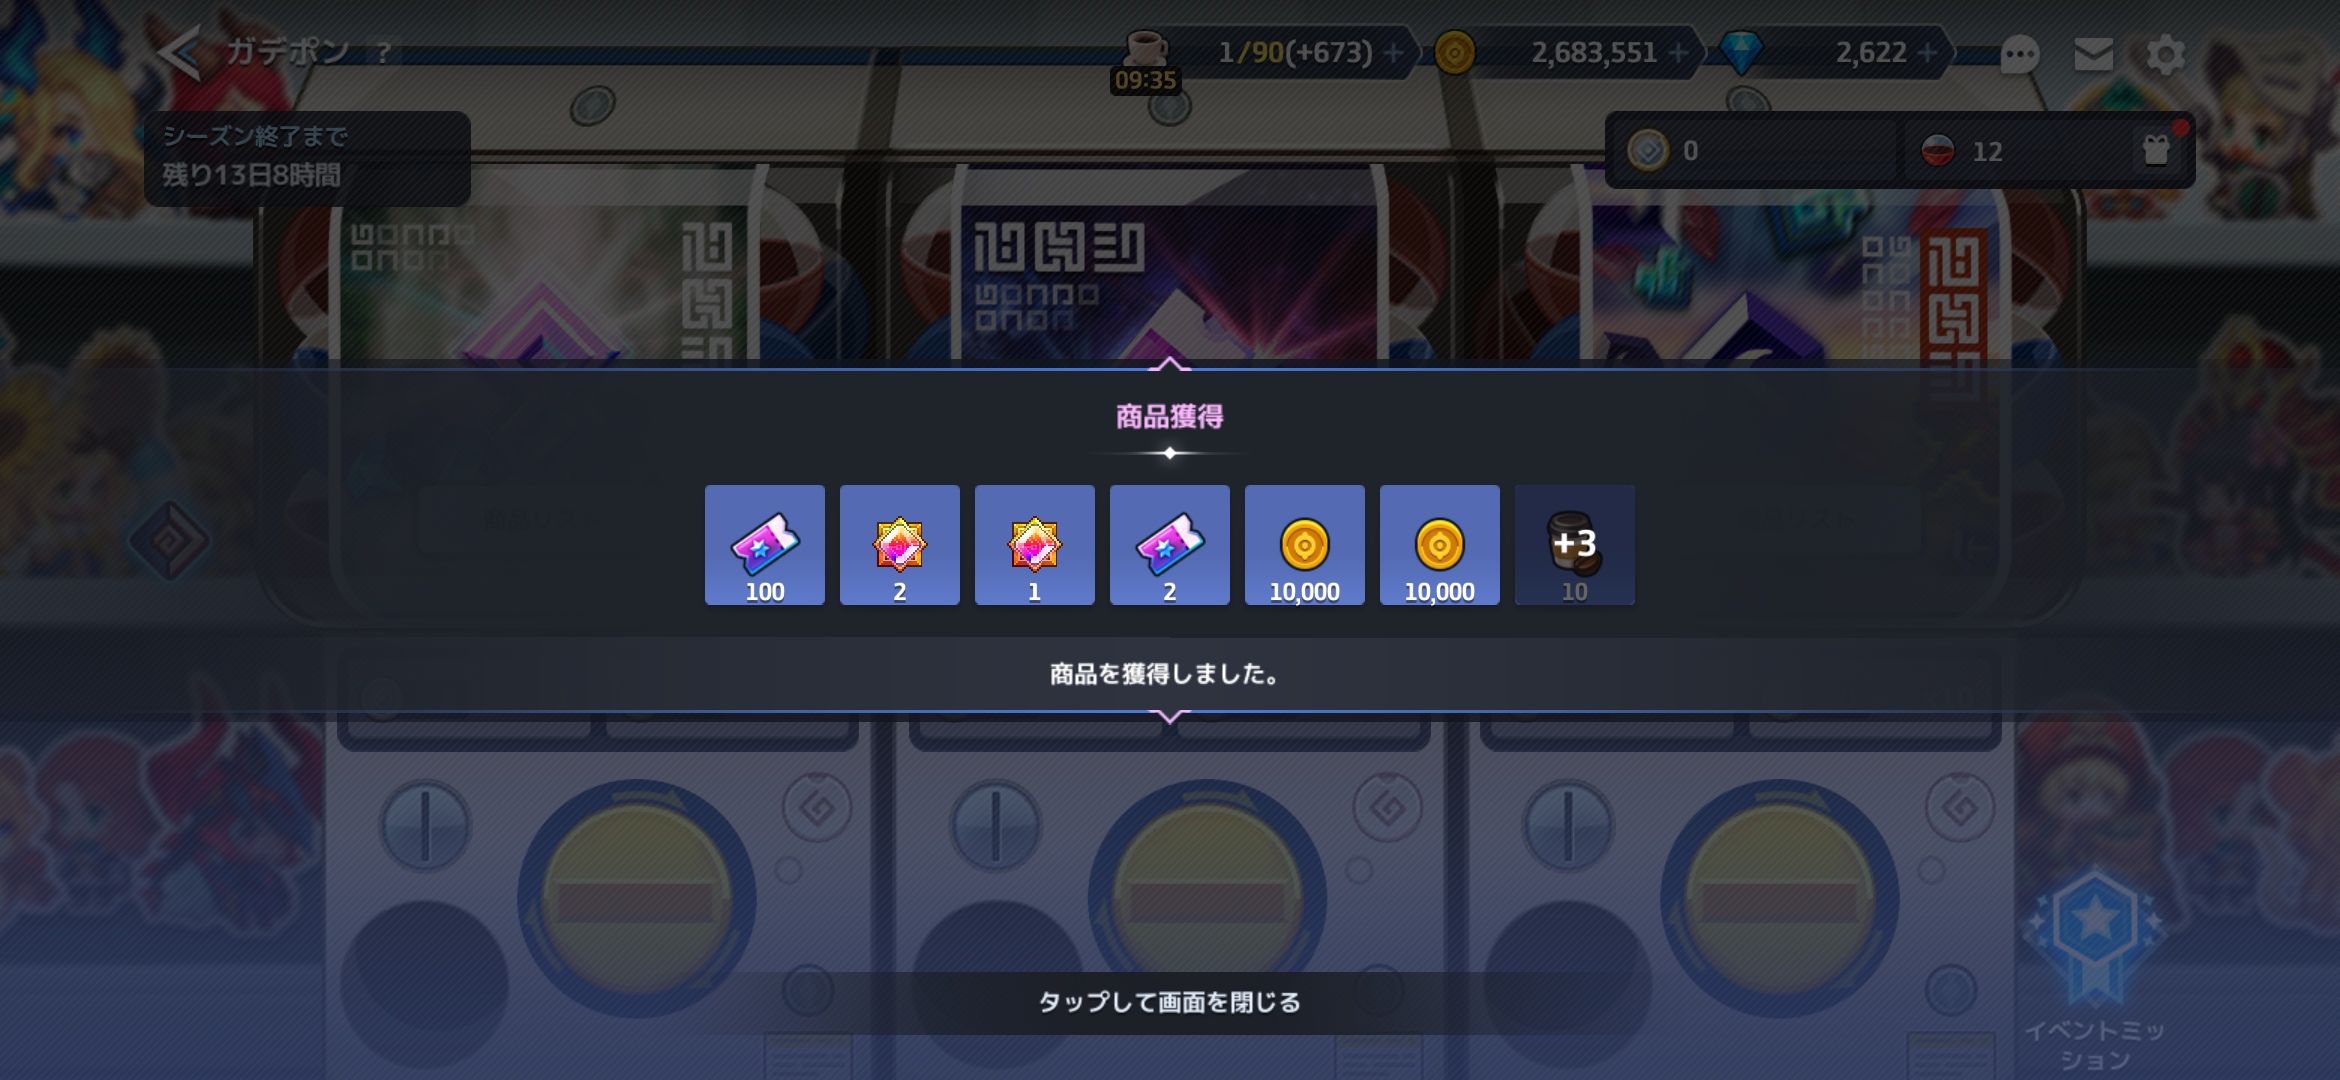Select the first reward tile with quantity 2

pyautogui.click(x=900, y=545)
